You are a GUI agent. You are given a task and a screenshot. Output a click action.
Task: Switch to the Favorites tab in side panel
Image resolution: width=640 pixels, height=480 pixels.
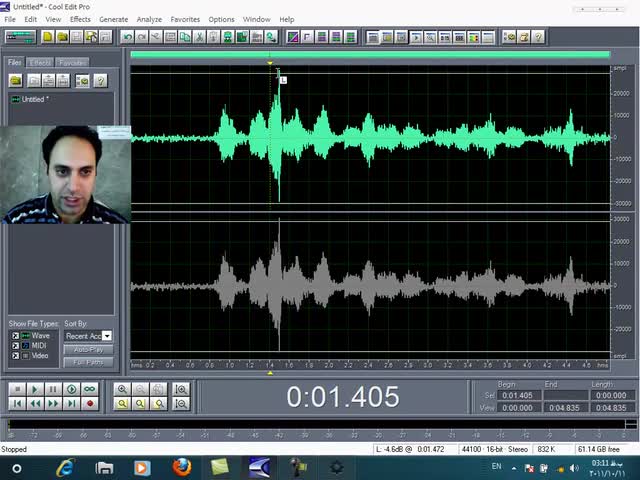click(72, 62)
